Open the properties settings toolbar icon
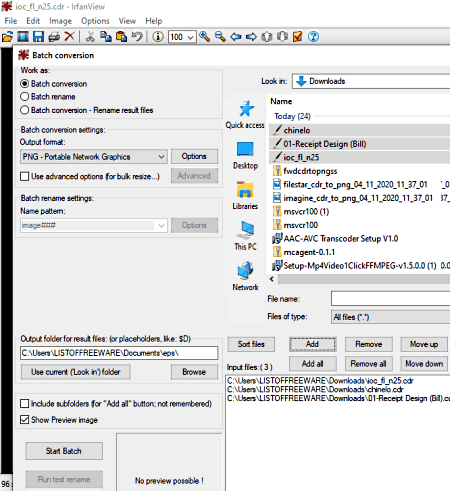 (x=298, y=37)
